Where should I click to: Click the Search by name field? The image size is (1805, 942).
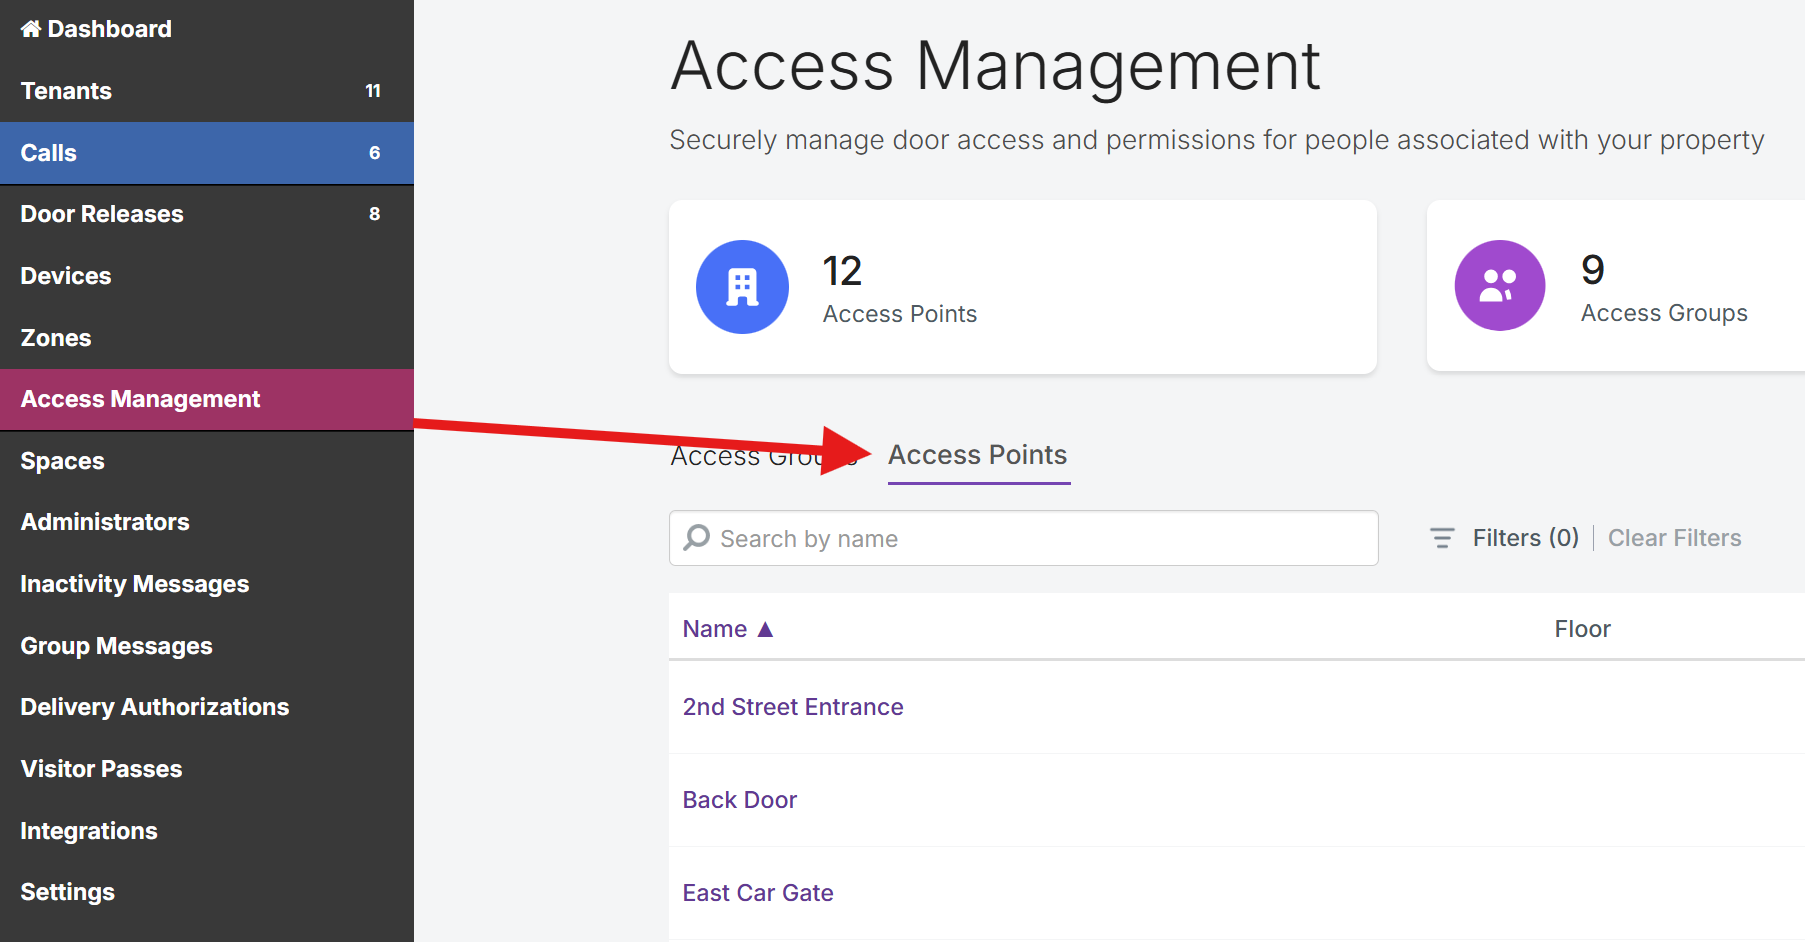[1040, 539]
